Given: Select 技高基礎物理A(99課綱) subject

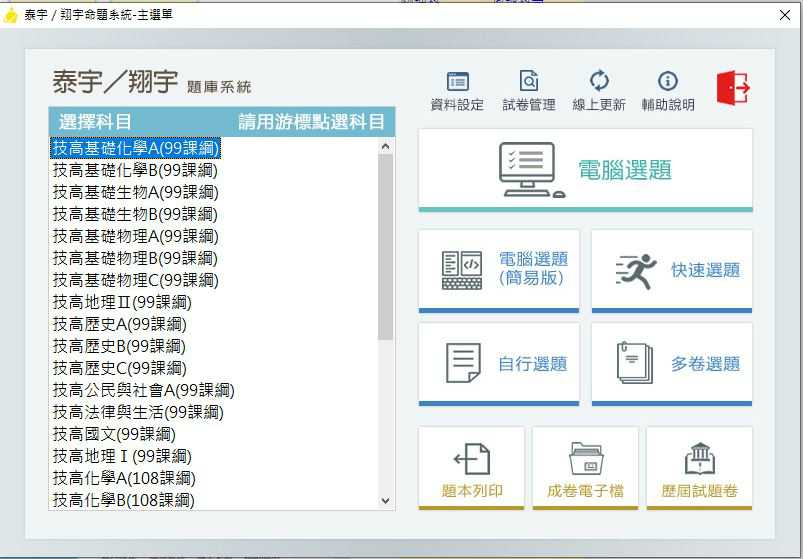Looking at the screenshot, I should 136,236.
